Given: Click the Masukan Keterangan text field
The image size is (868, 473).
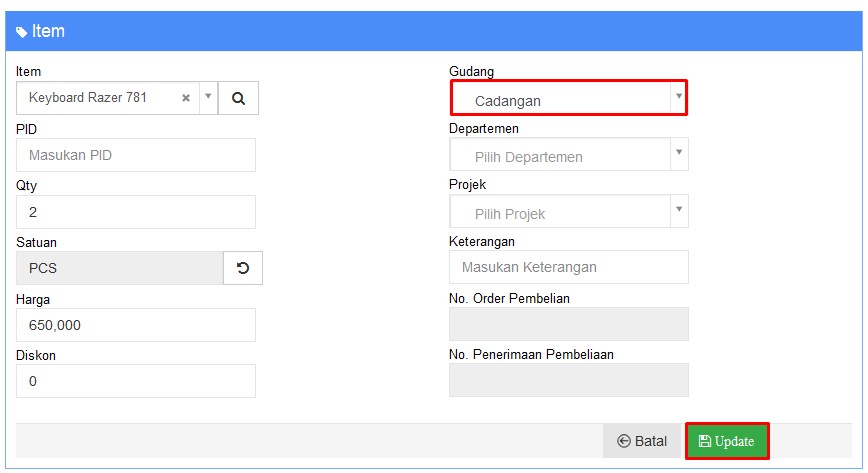Looking at the screenshot, I should pyautogui.click(x=569, y=267).
